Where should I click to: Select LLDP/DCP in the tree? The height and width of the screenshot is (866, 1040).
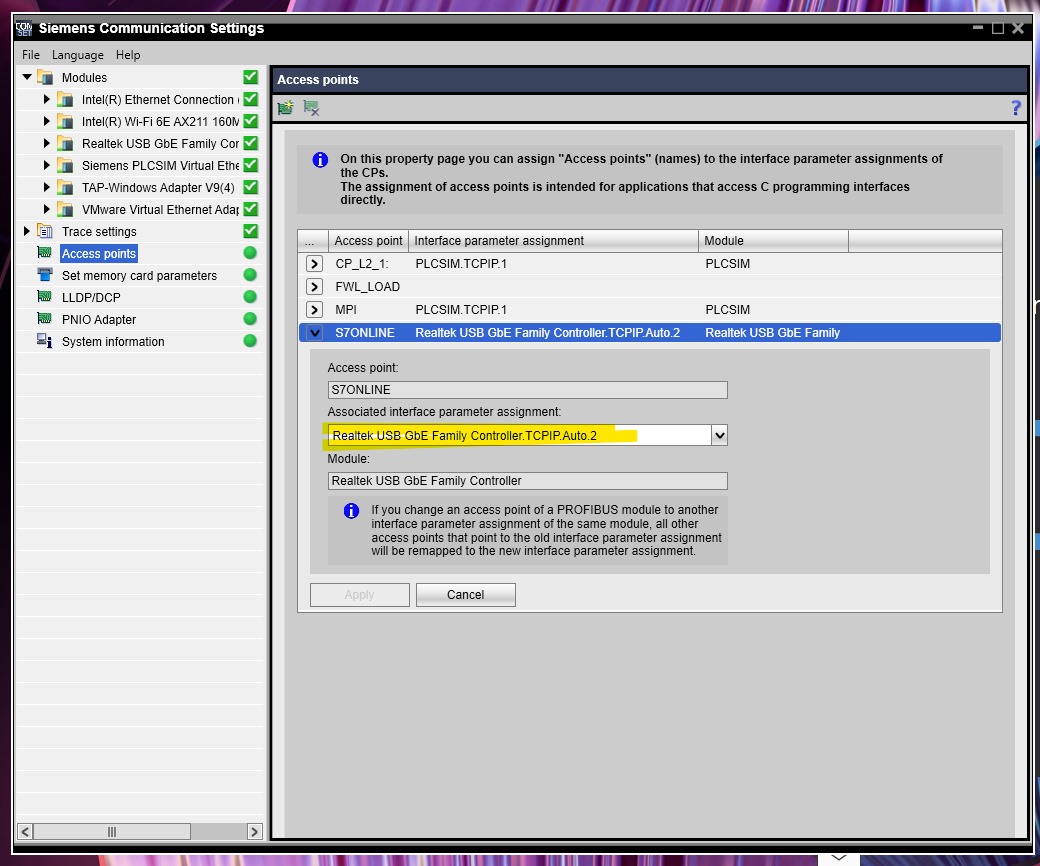91,297
